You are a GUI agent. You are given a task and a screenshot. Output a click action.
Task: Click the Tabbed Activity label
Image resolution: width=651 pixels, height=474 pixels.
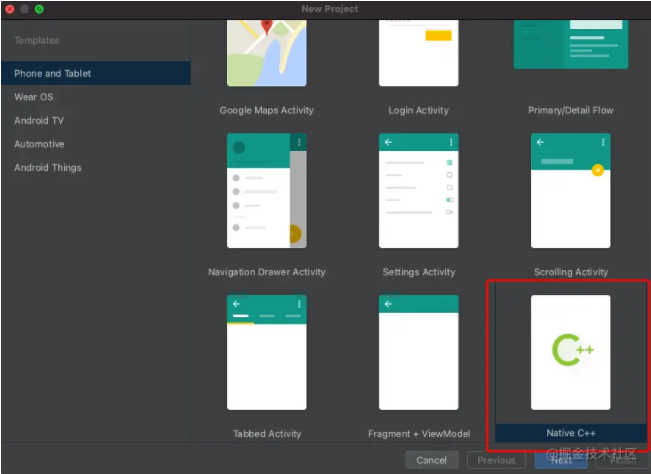(267, 434)
